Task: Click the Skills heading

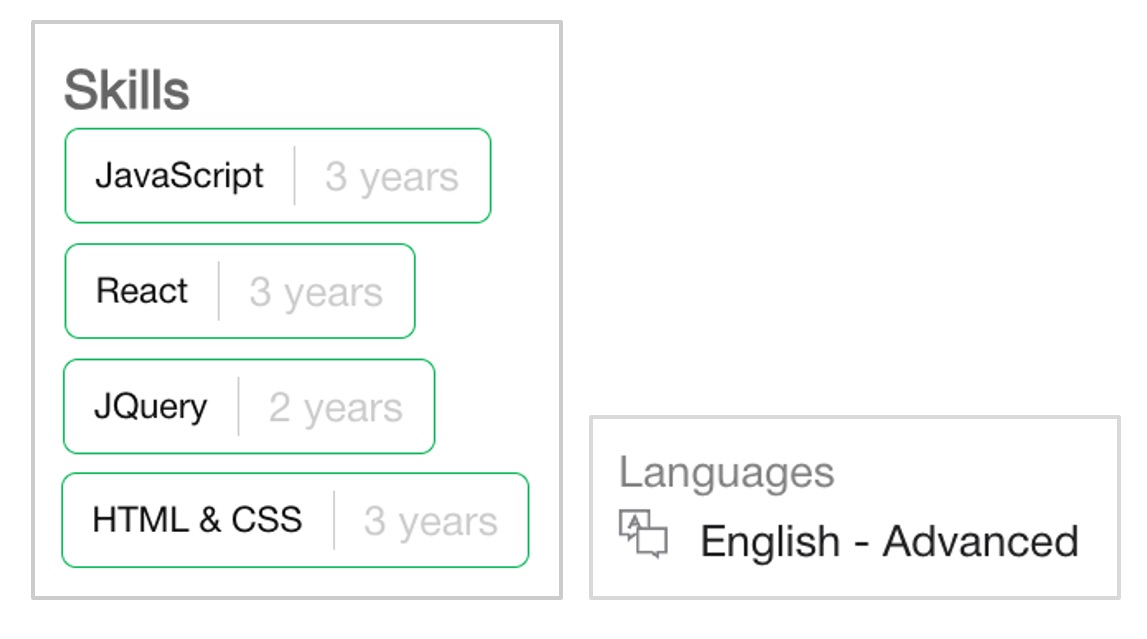Action: 127,91
